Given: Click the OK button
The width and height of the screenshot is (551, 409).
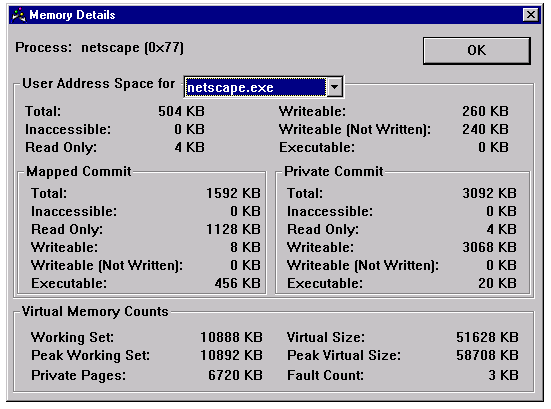Looking at the screenshot, I should click(x=477, y=51).
